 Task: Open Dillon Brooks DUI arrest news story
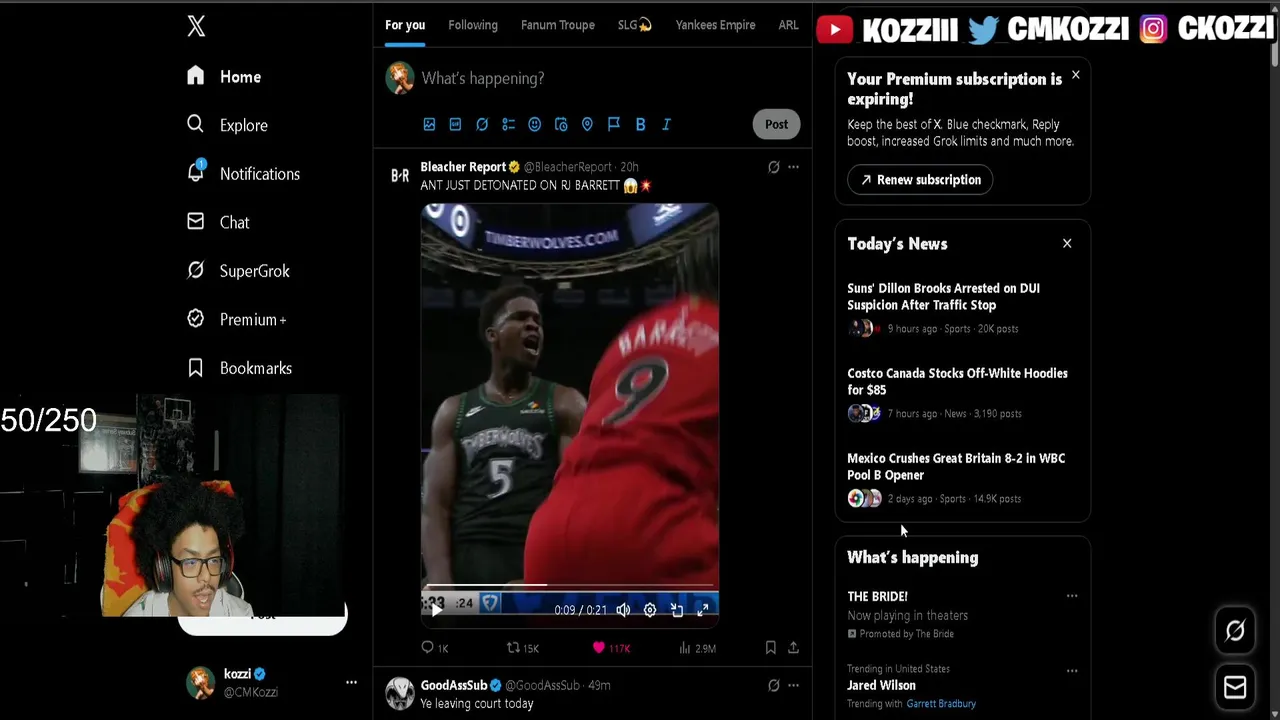click(943, 297)
